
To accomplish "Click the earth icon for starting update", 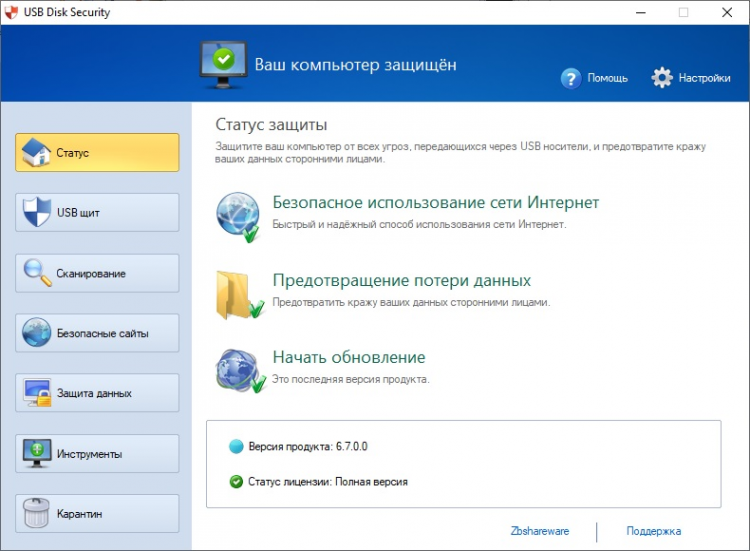I will coord(240,371).
